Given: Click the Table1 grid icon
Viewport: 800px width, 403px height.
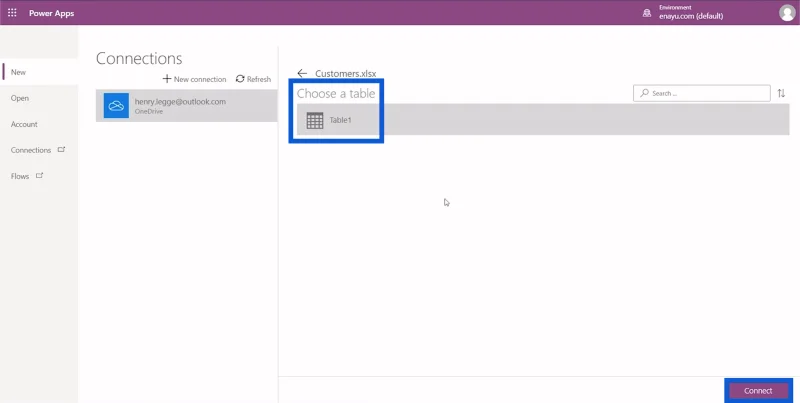Looking at the screenshot, I should click(315, 120).
